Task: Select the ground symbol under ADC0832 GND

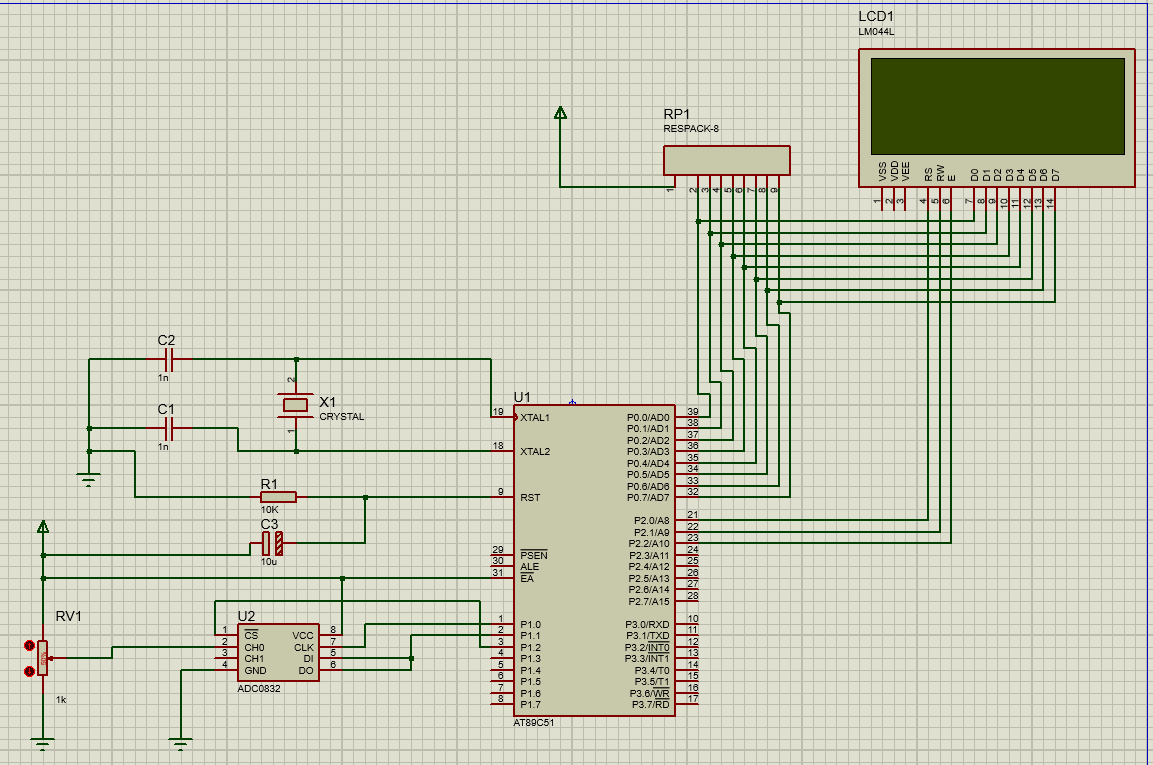Action: tap(181, 744)
